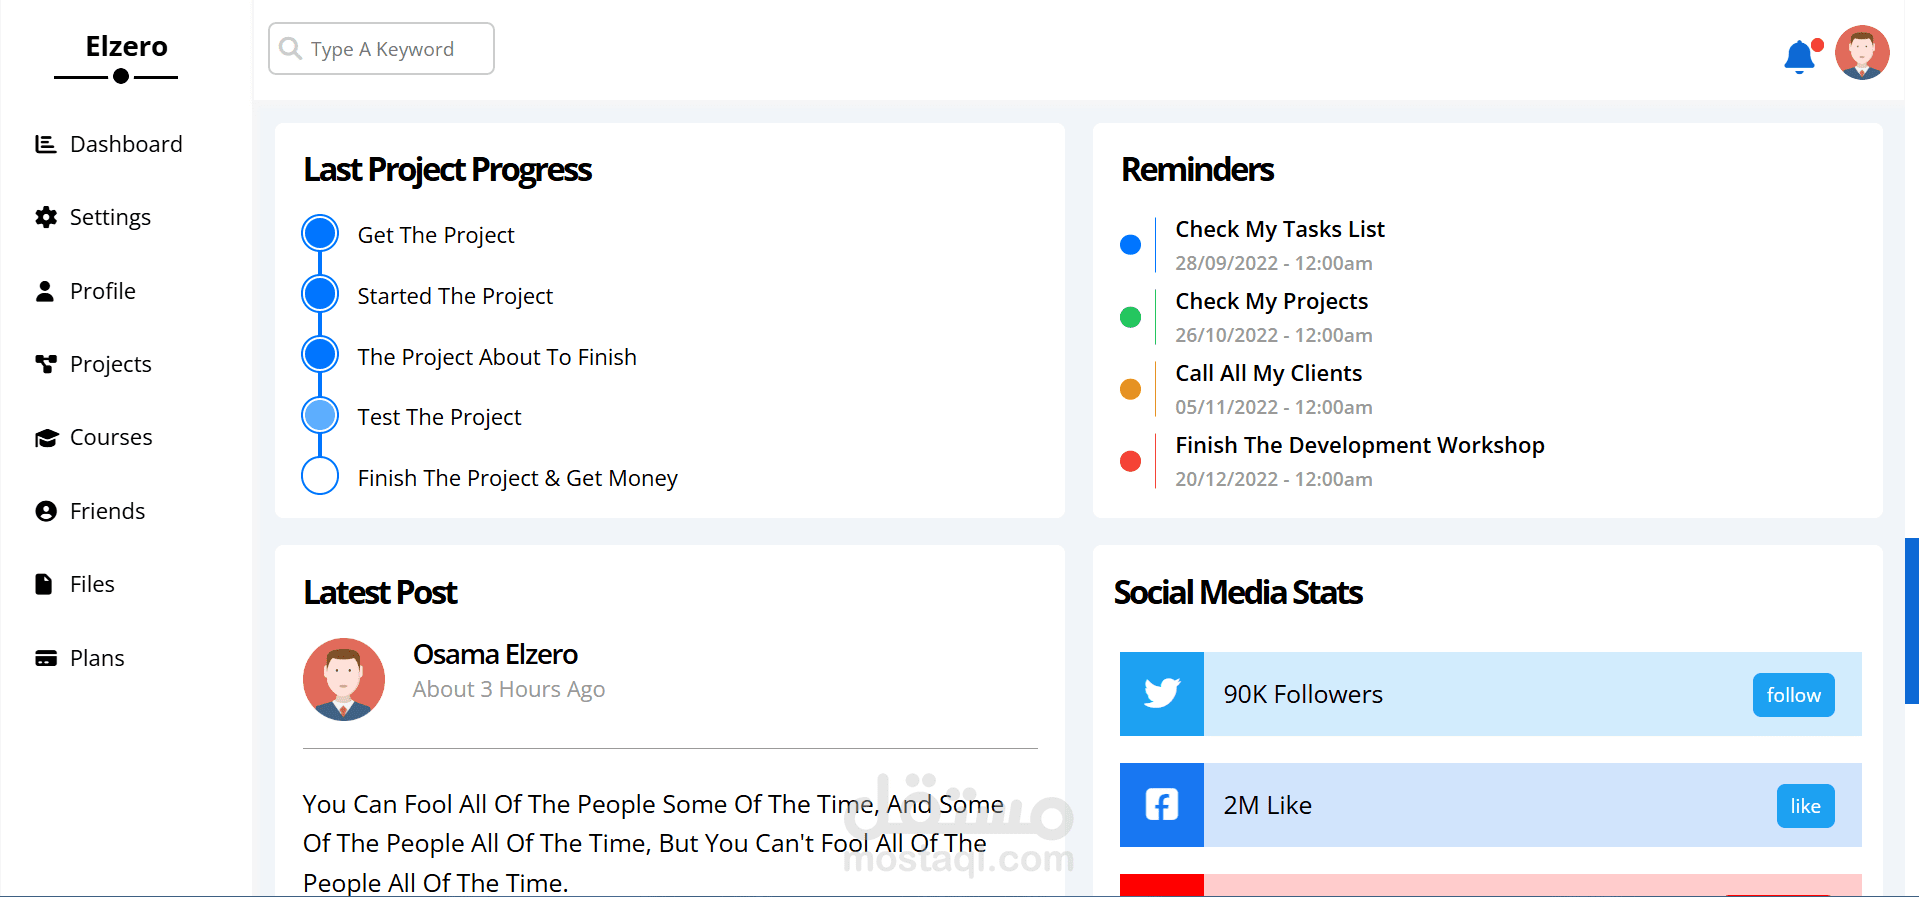Click the Courses graduation cap icon
Image resolution: width=1919 pixels, height=897 pixels.
click(x=46, y=438)
